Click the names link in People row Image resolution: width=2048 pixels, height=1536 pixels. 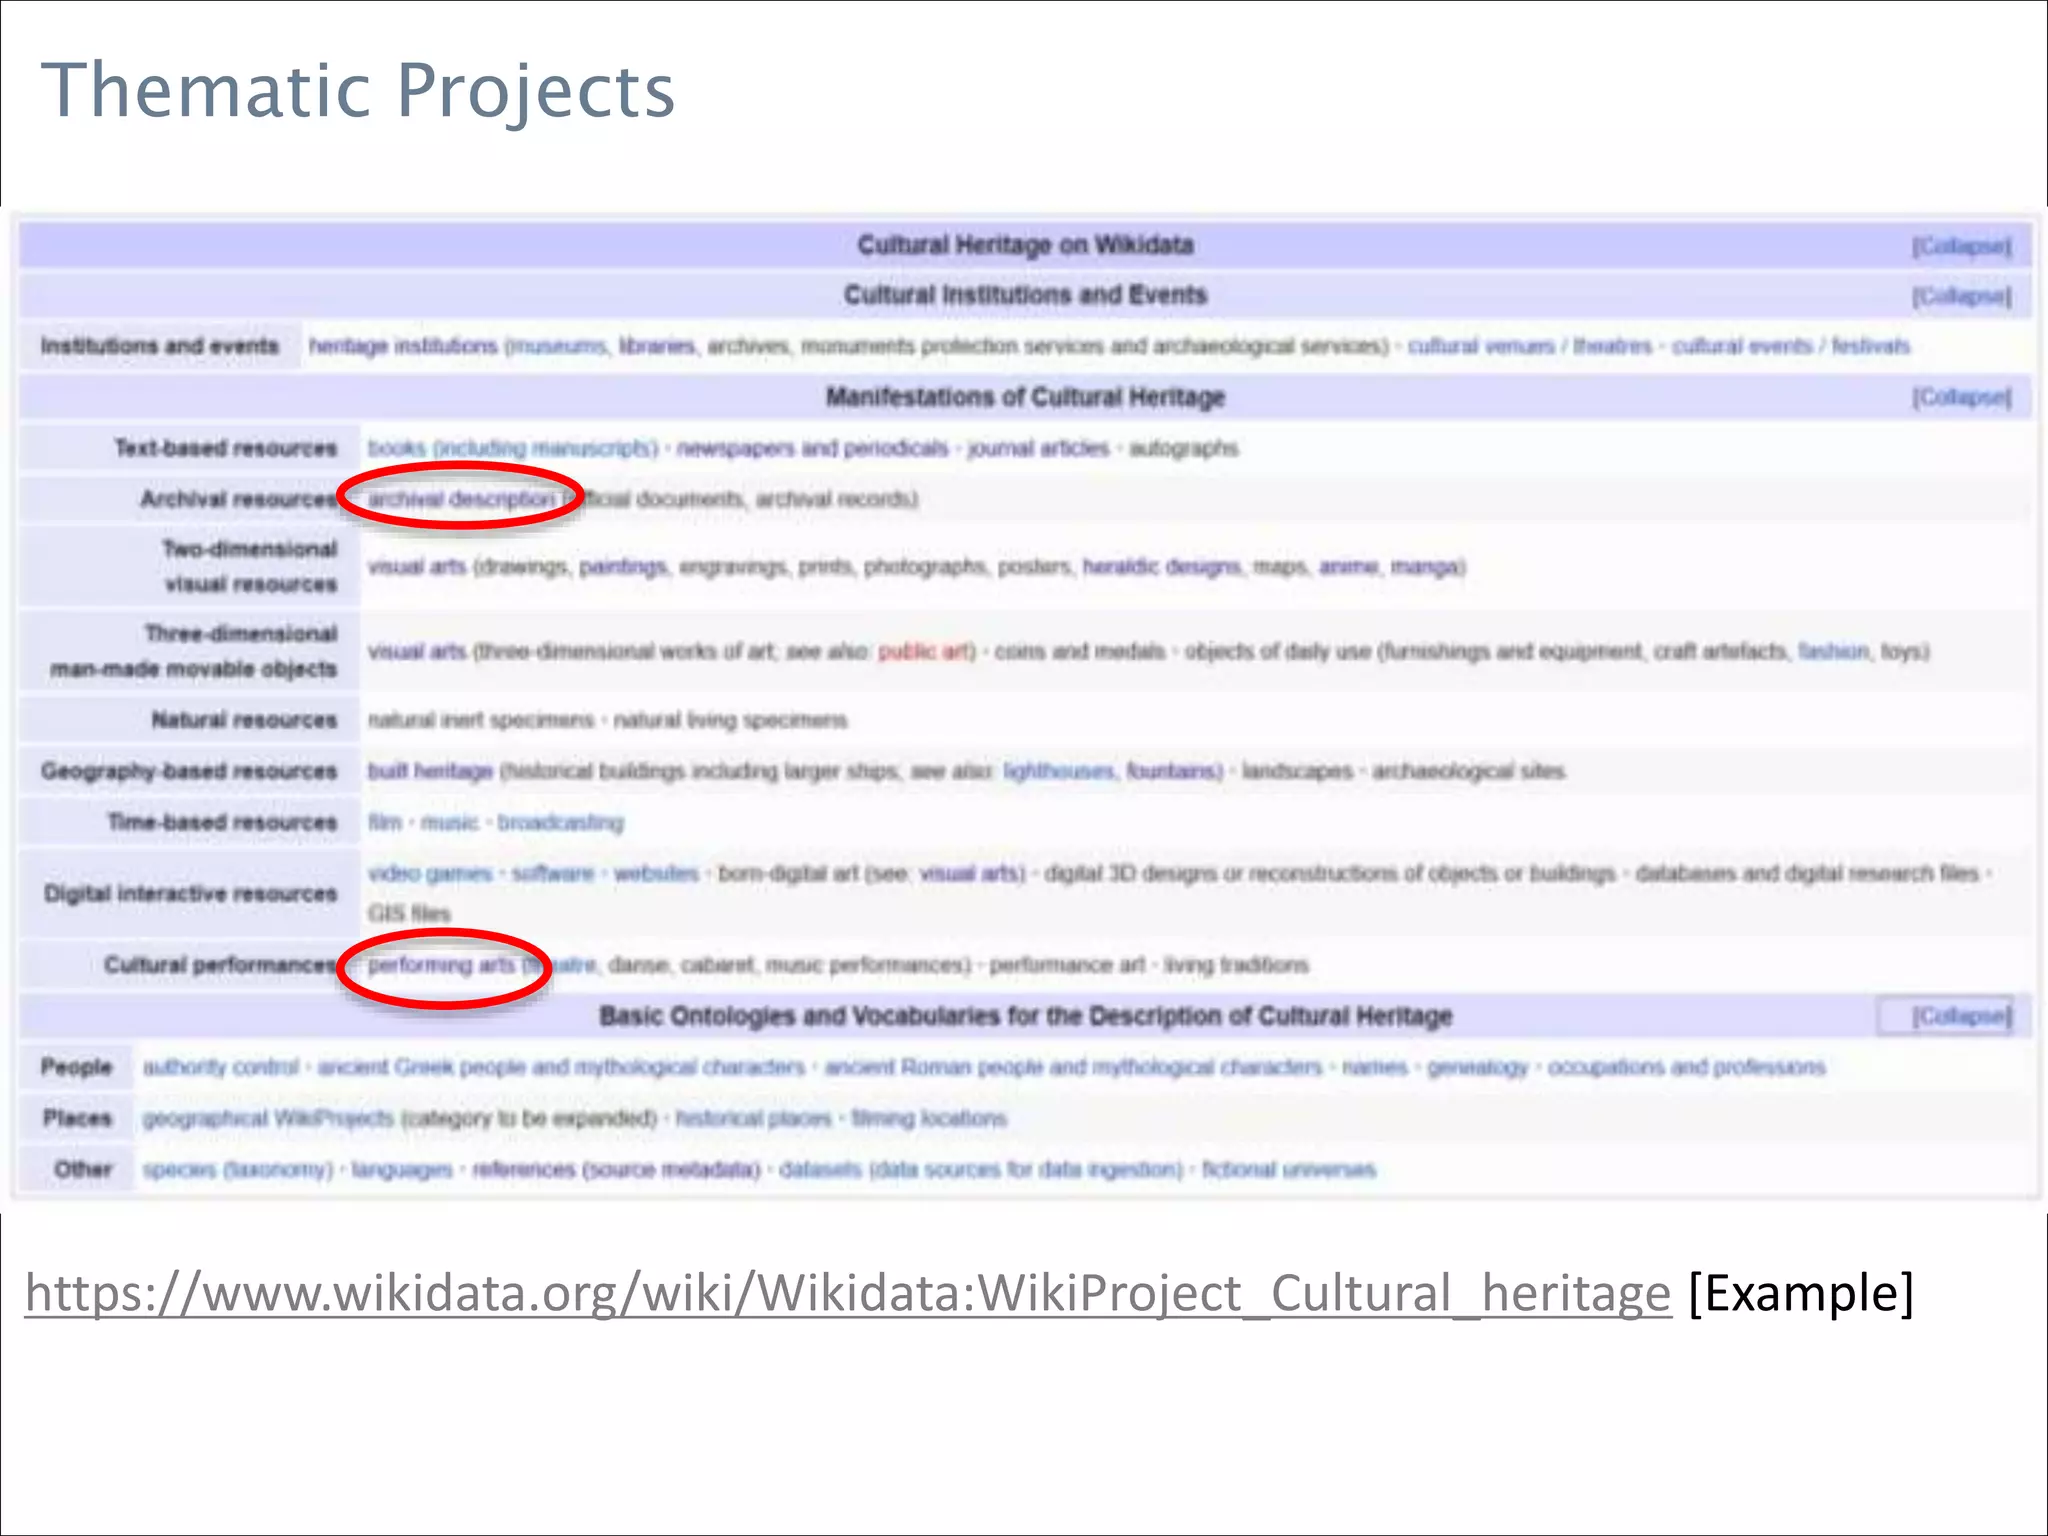click(1374, 1067)
